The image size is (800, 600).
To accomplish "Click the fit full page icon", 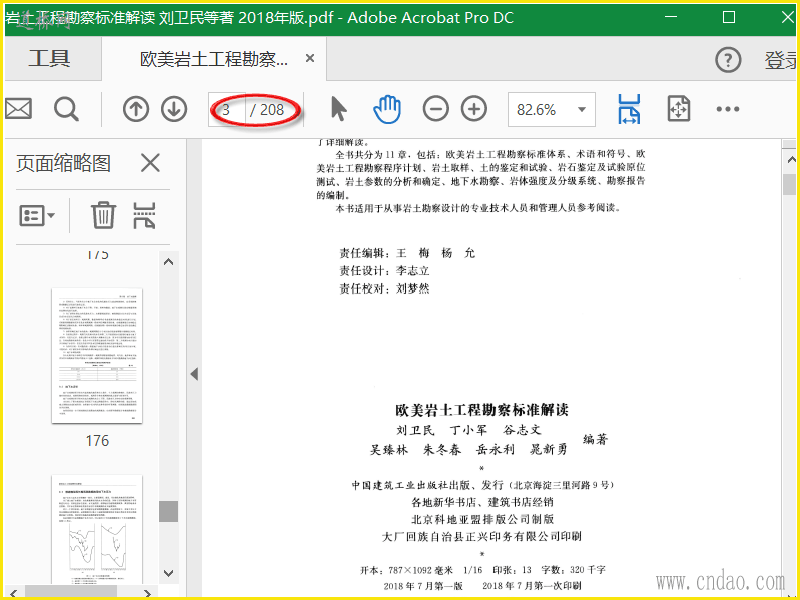I will pyautogui.click(x=679, y=109).
